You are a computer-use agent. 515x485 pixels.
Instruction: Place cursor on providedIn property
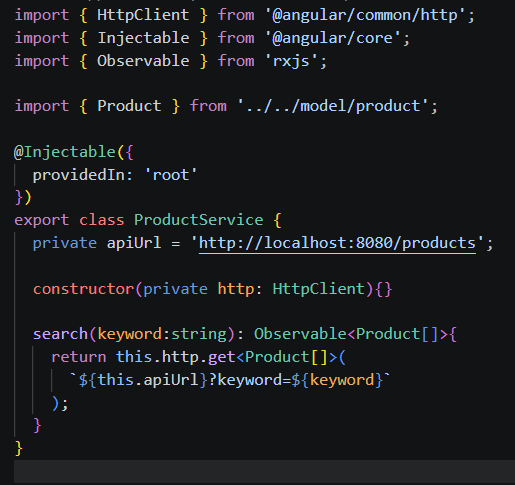click(78, 175)
